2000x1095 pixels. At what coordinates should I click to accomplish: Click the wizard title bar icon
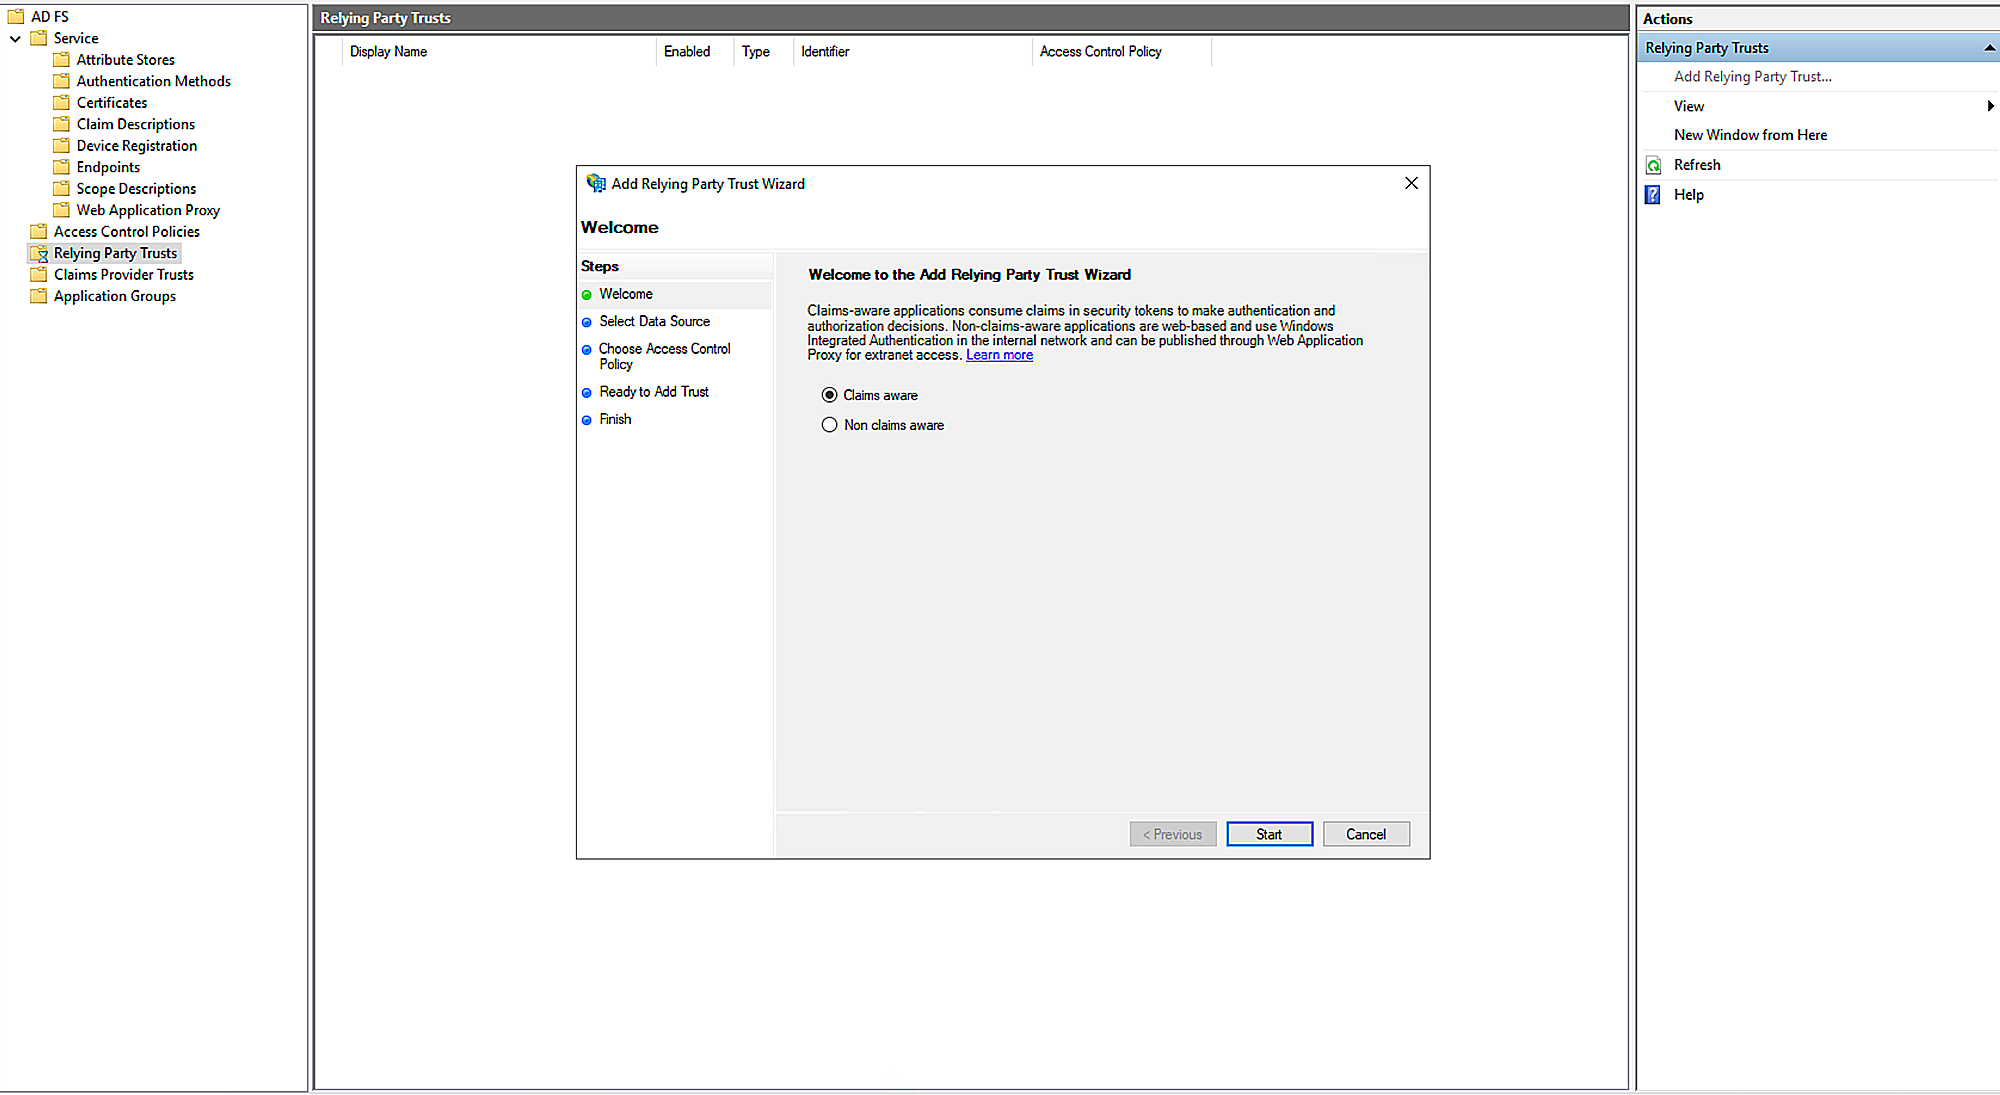[x=596, y=184]
